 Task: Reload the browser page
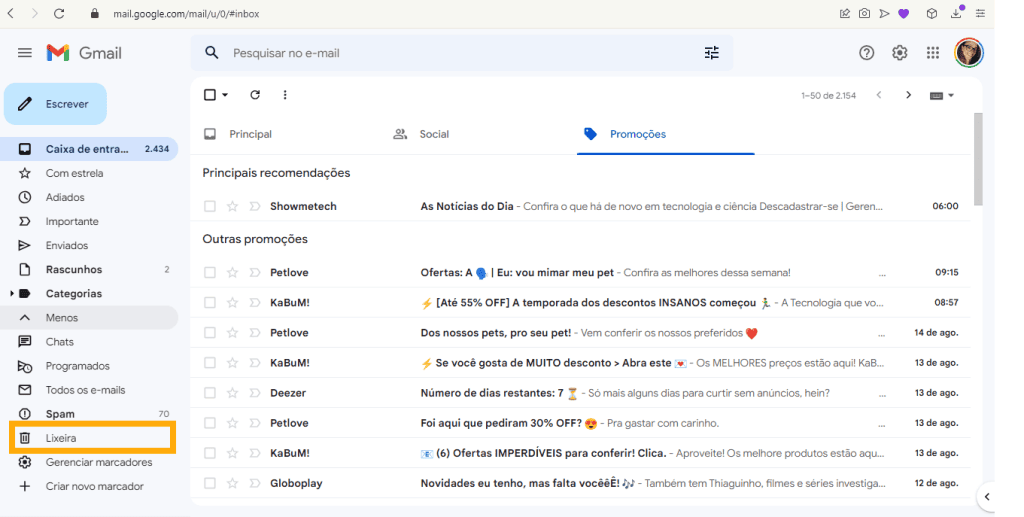(59, 14)
